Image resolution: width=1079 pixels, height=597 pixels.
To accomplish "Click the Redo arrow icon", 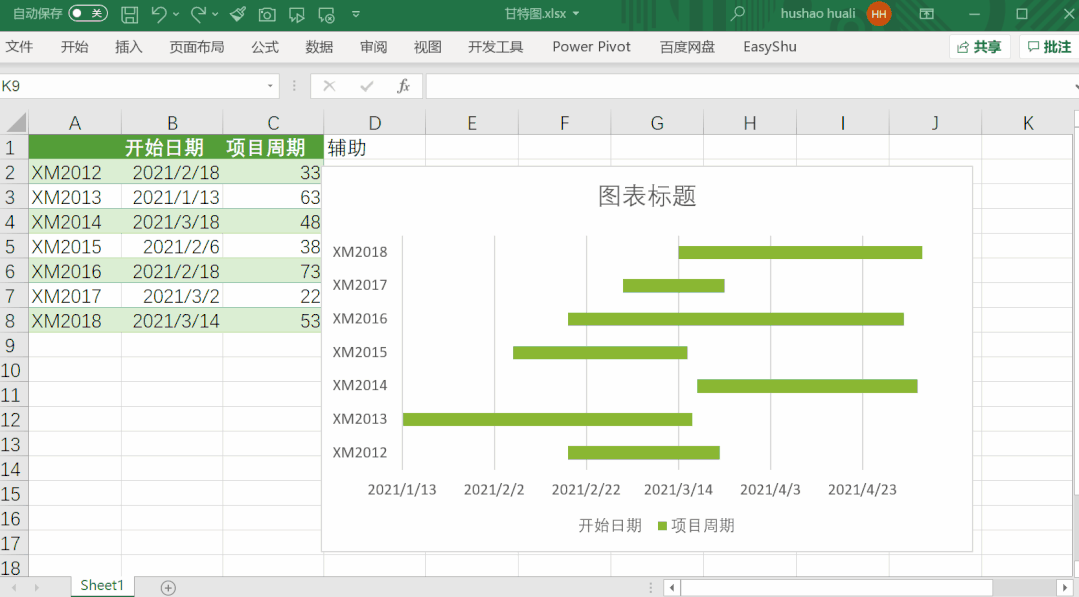I will point(198,14).
